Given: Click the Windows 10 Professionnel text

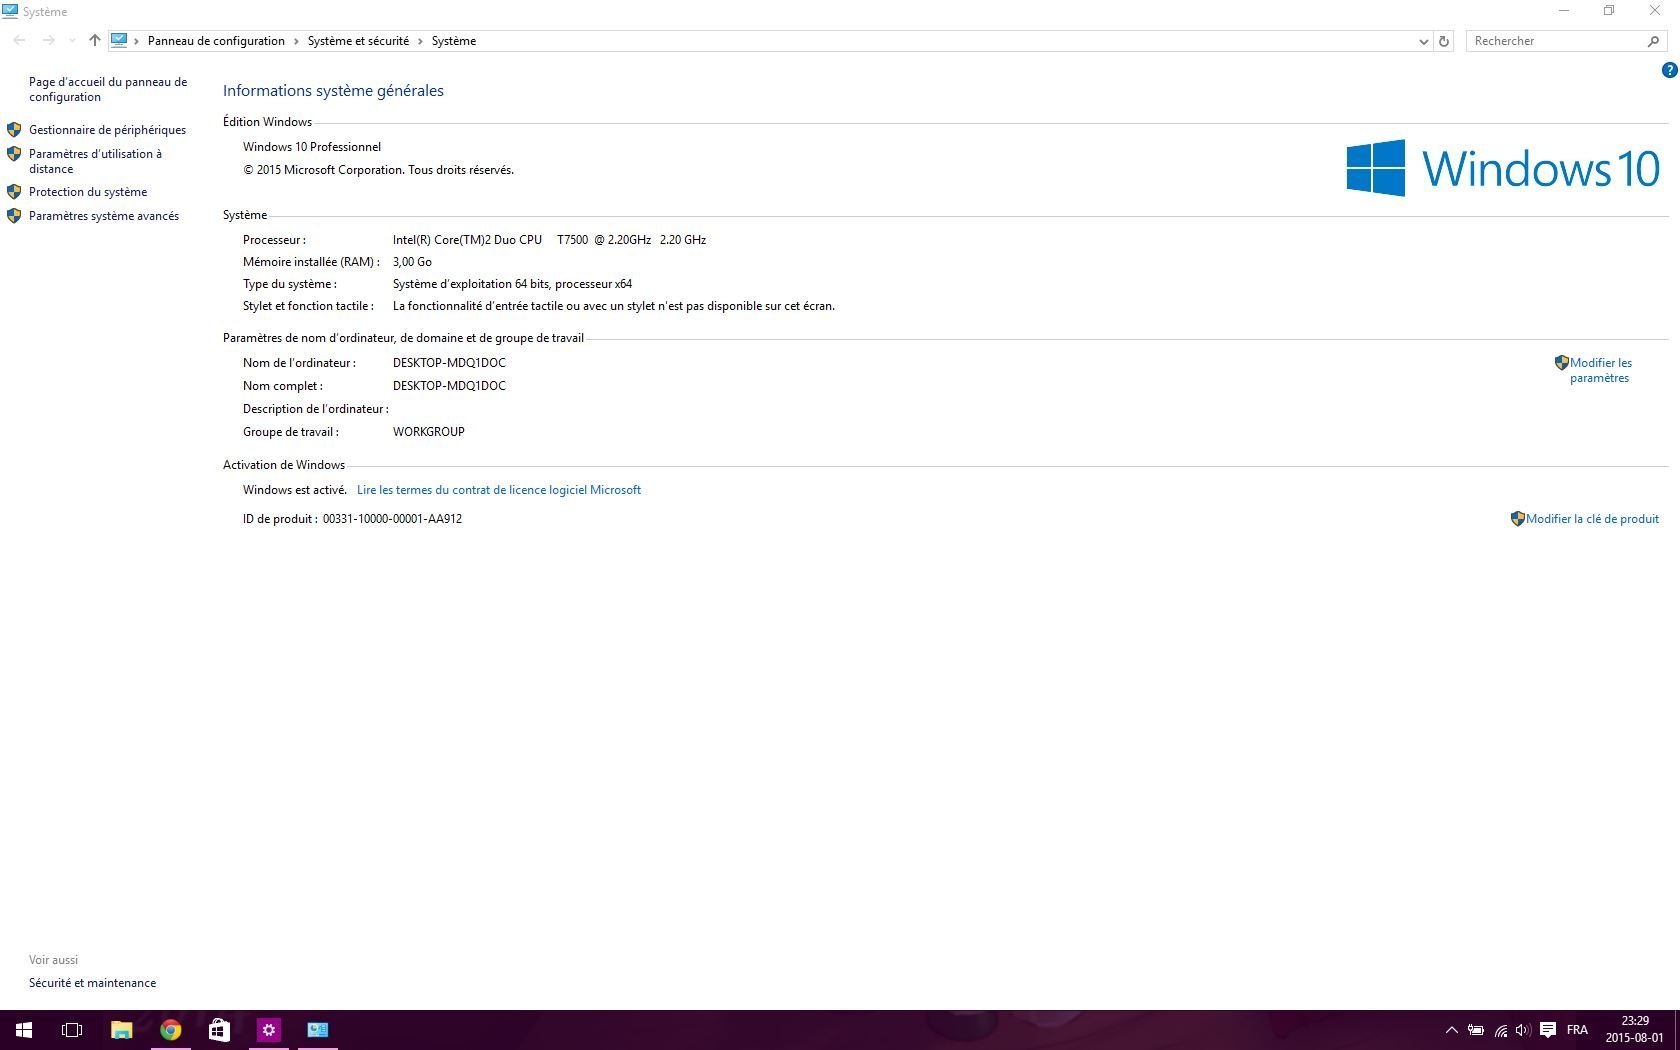Looking at the screenshot, I should (312, 147).
